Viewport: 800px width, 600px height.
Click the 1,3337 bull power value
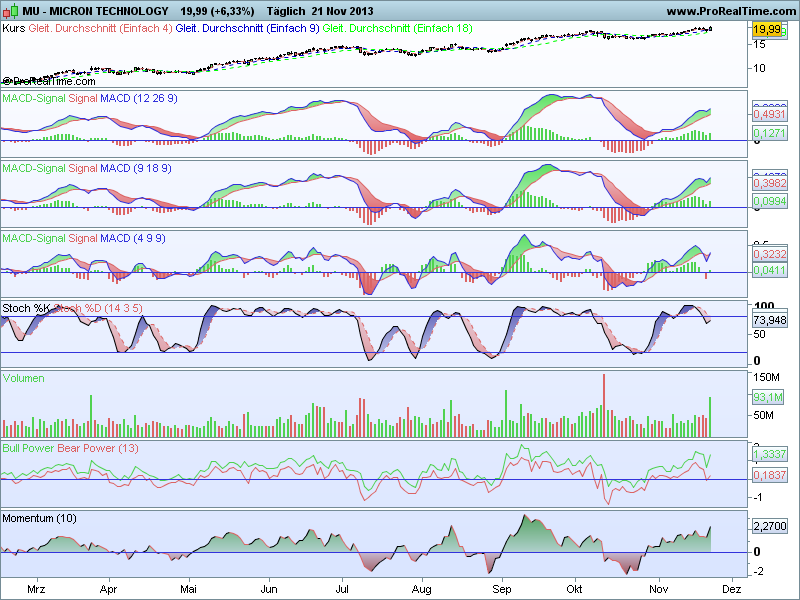tap(769, 454)
